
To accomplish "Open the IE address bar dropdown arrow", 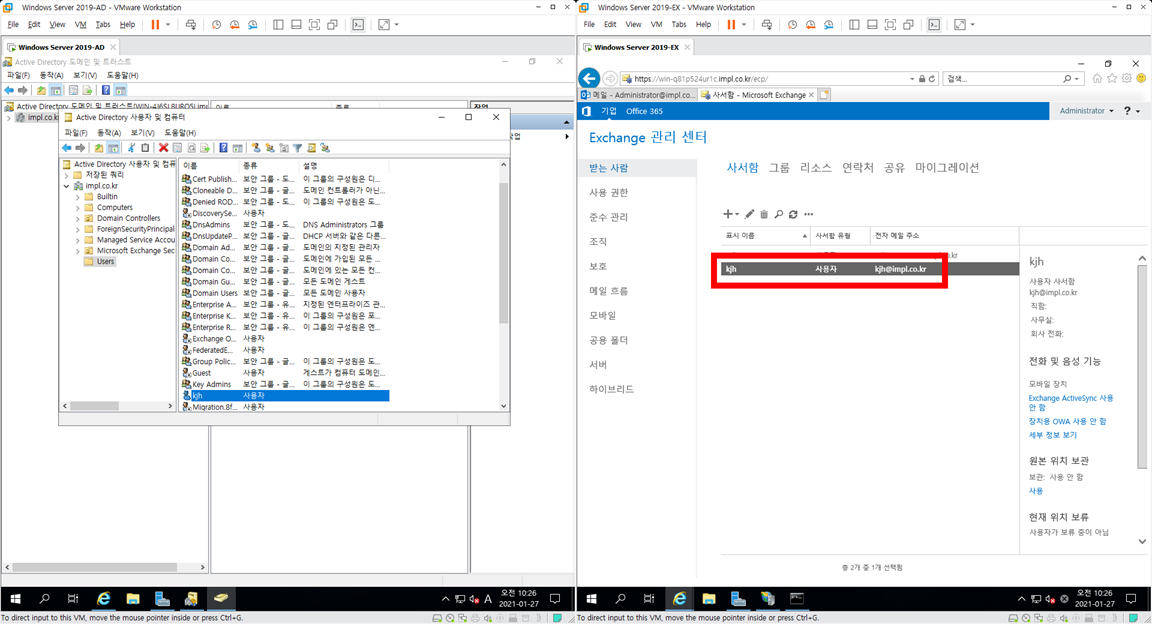I will [912, 79].
